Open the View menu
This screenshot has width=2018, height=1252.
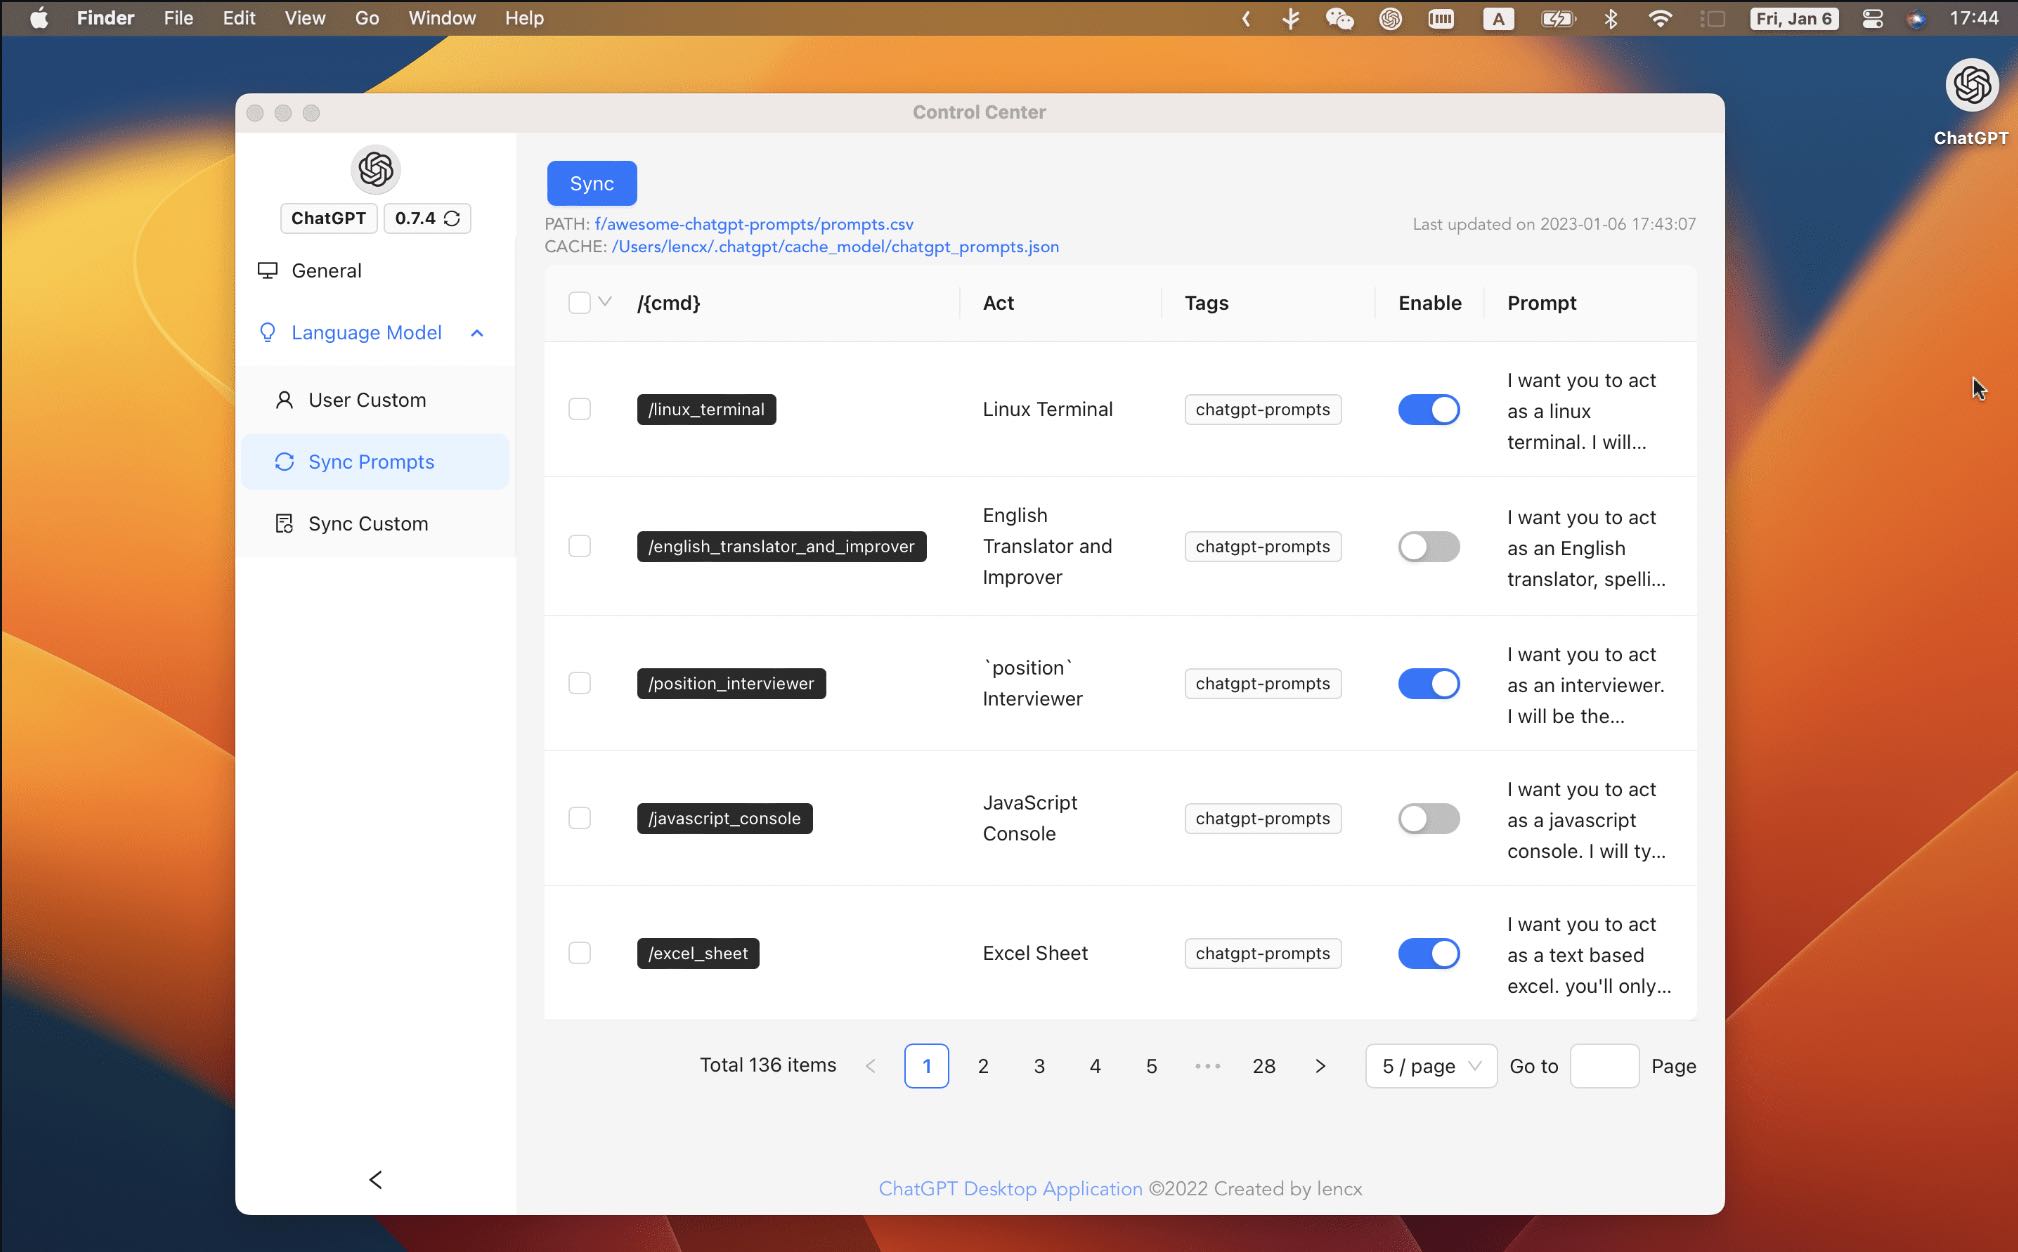point(305,18)
